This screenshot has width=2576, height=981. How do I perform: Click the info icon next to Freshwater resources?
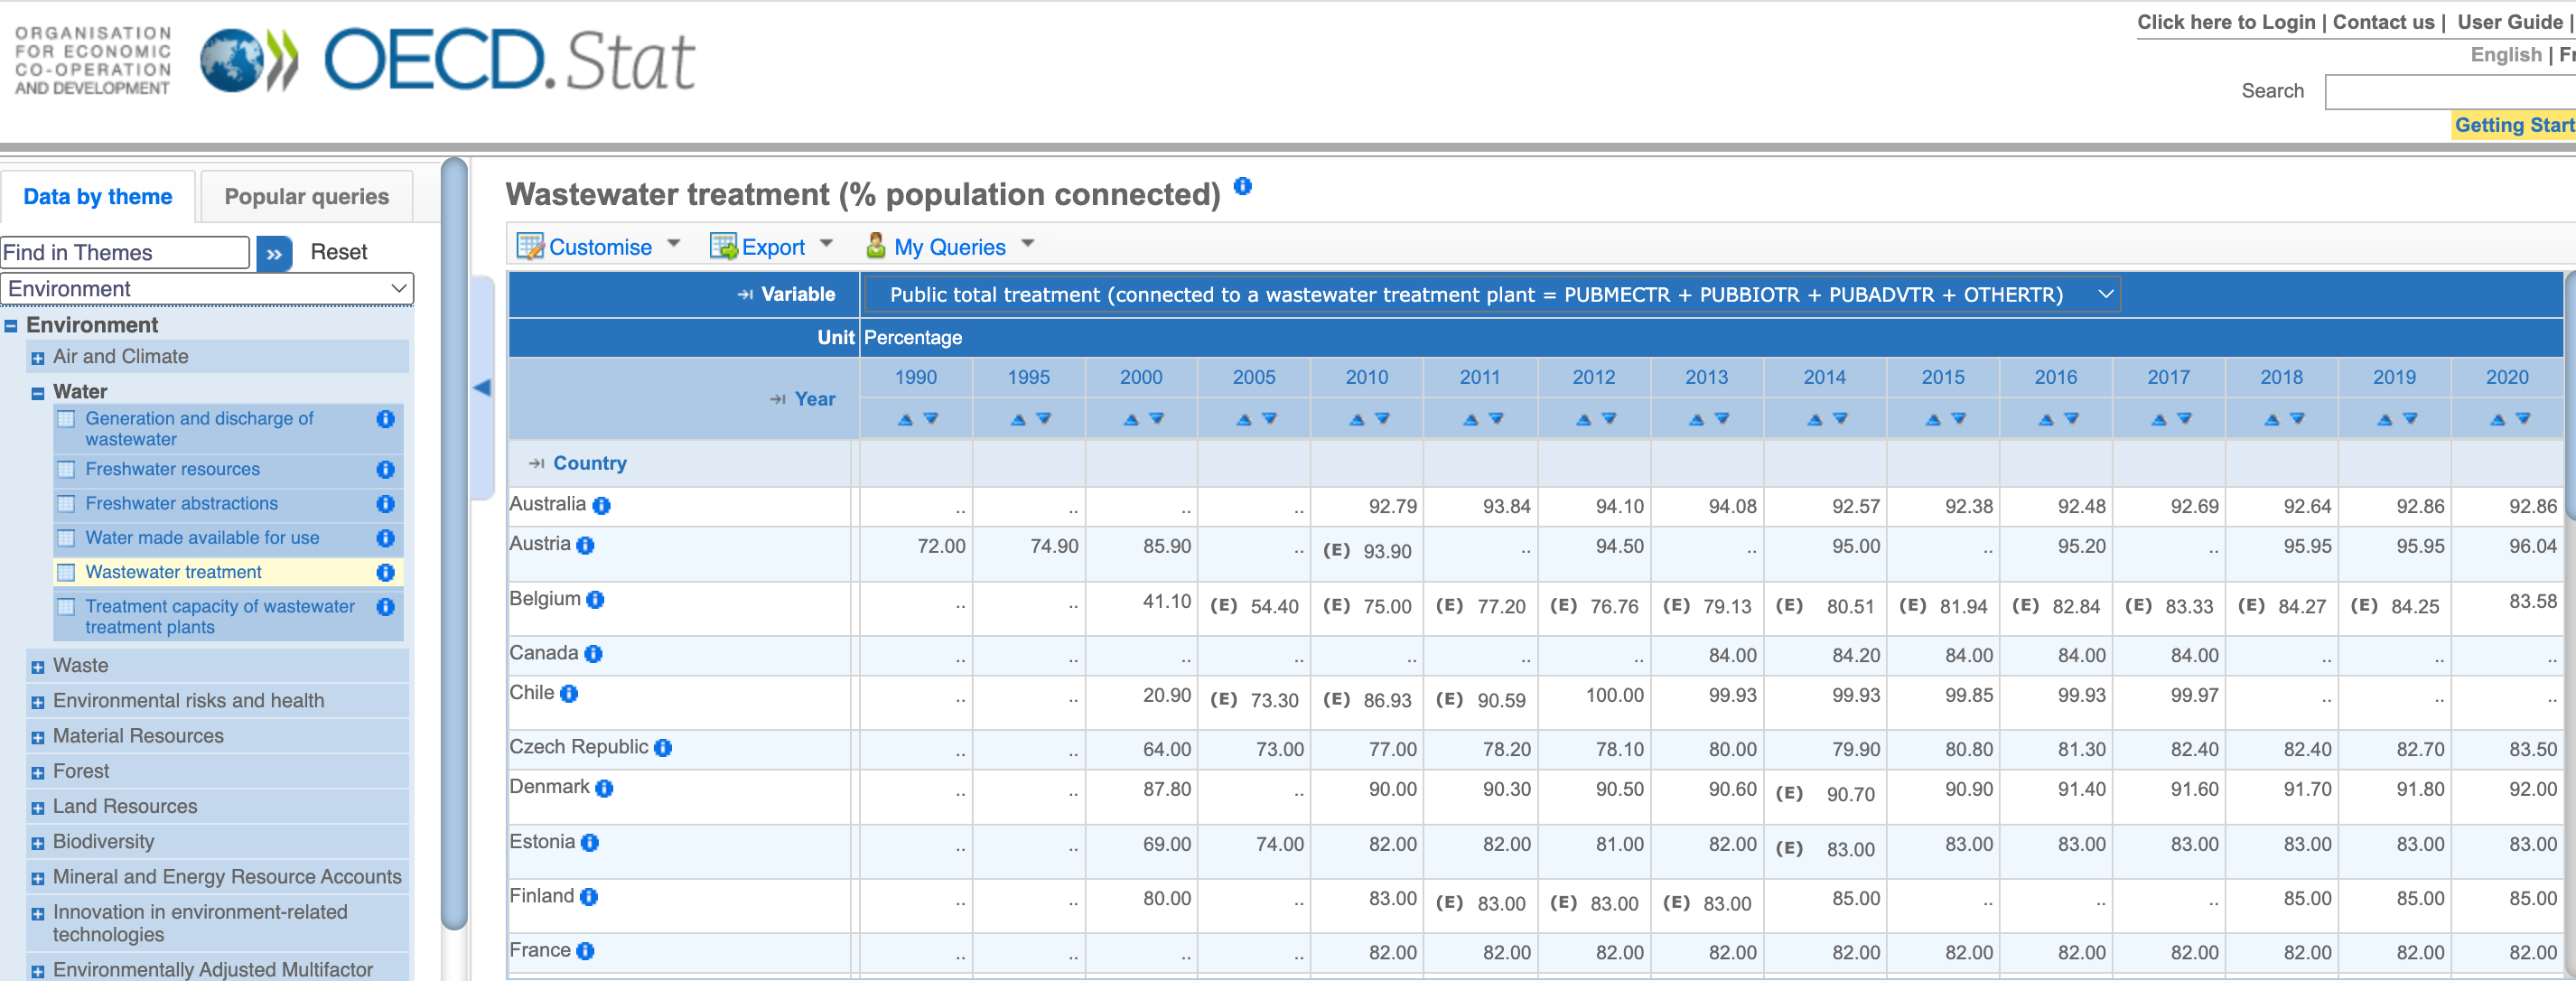click(x=385, y=470)
